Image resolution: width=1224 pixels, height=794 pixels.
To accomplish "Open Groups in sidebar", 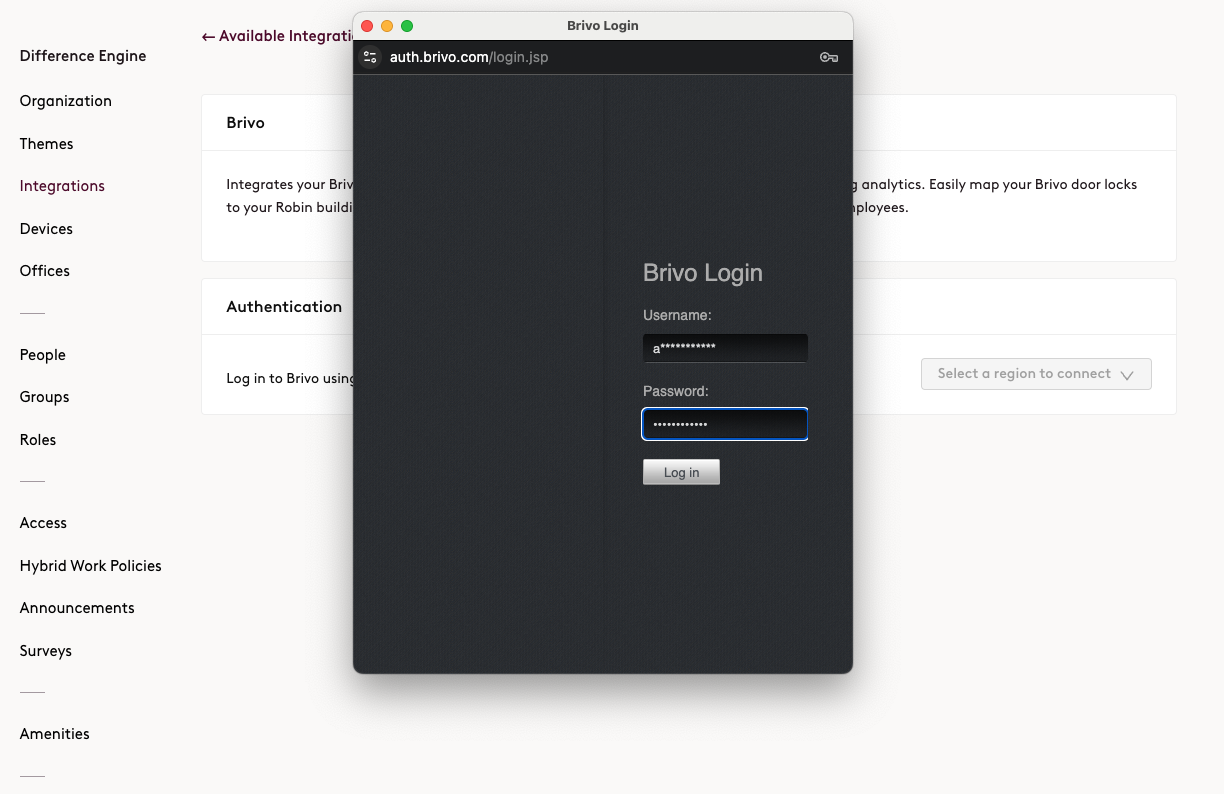I will (x=45, y=397).
